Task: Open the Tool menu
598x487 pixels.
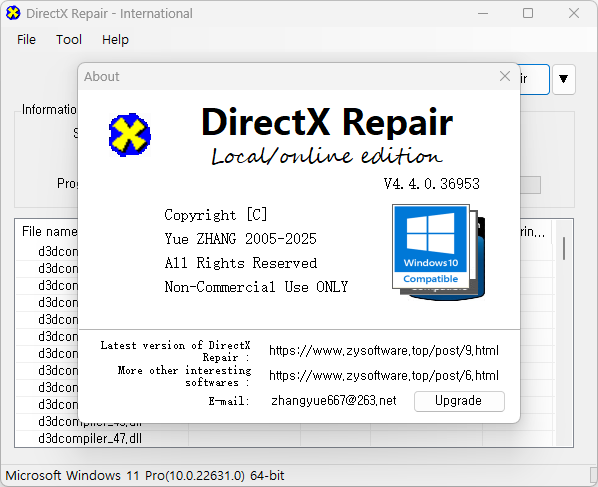Action: tap(69, 39)
